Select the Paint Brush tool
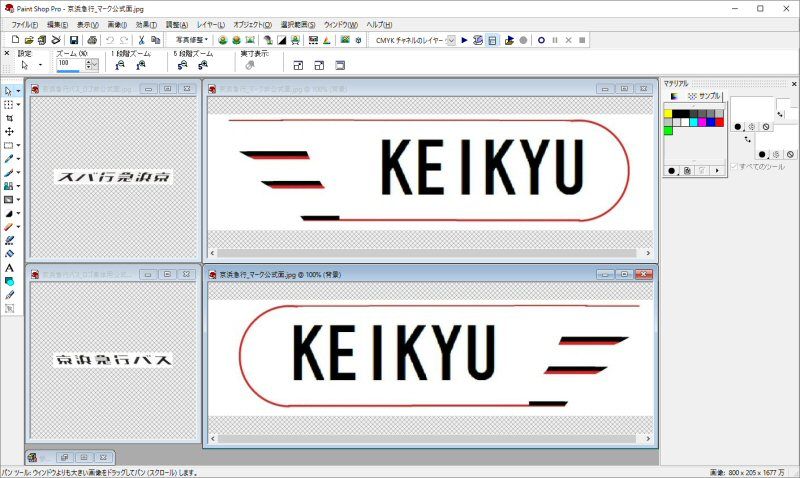The height and width of the screenshot is (478, 800). 9,172
